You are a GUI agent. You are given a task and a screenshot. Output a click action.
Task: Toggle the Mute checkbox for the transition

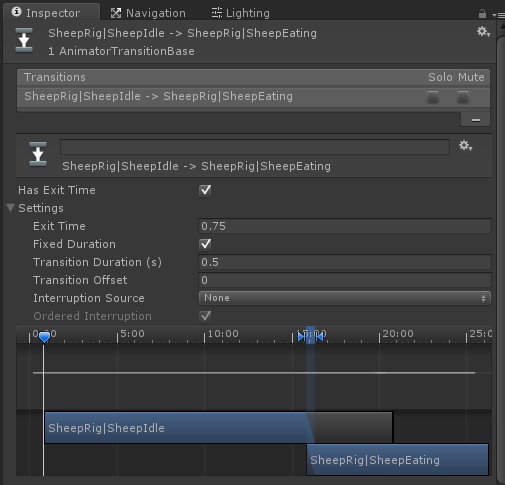tap(463, 97)
